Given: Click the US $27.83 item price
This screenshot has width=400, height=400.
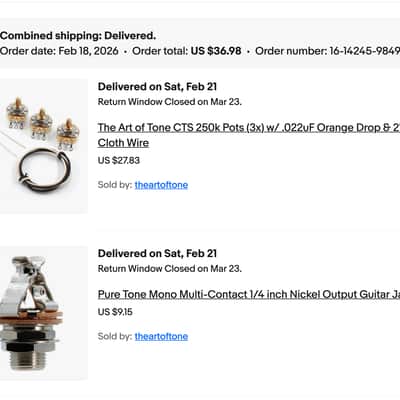Looking at the screenshot, I should [x=119, y=160].
